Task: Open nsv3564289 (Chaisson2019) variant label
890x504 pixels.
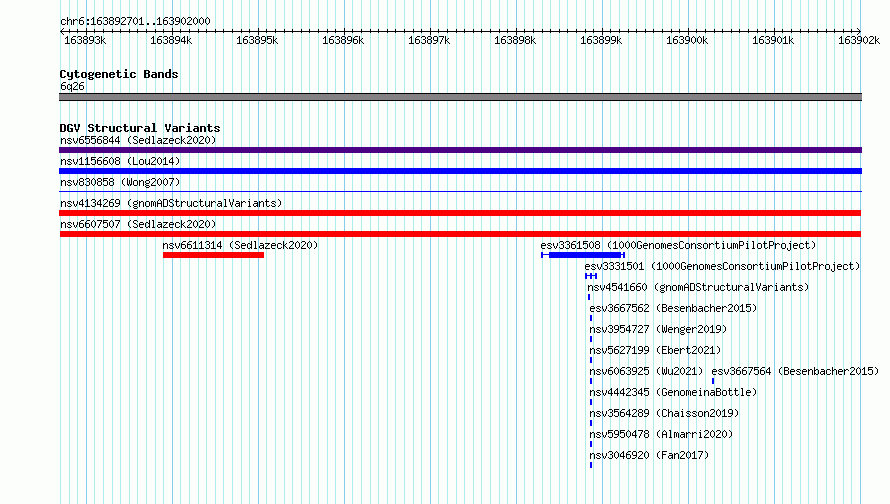Action: 664,413
